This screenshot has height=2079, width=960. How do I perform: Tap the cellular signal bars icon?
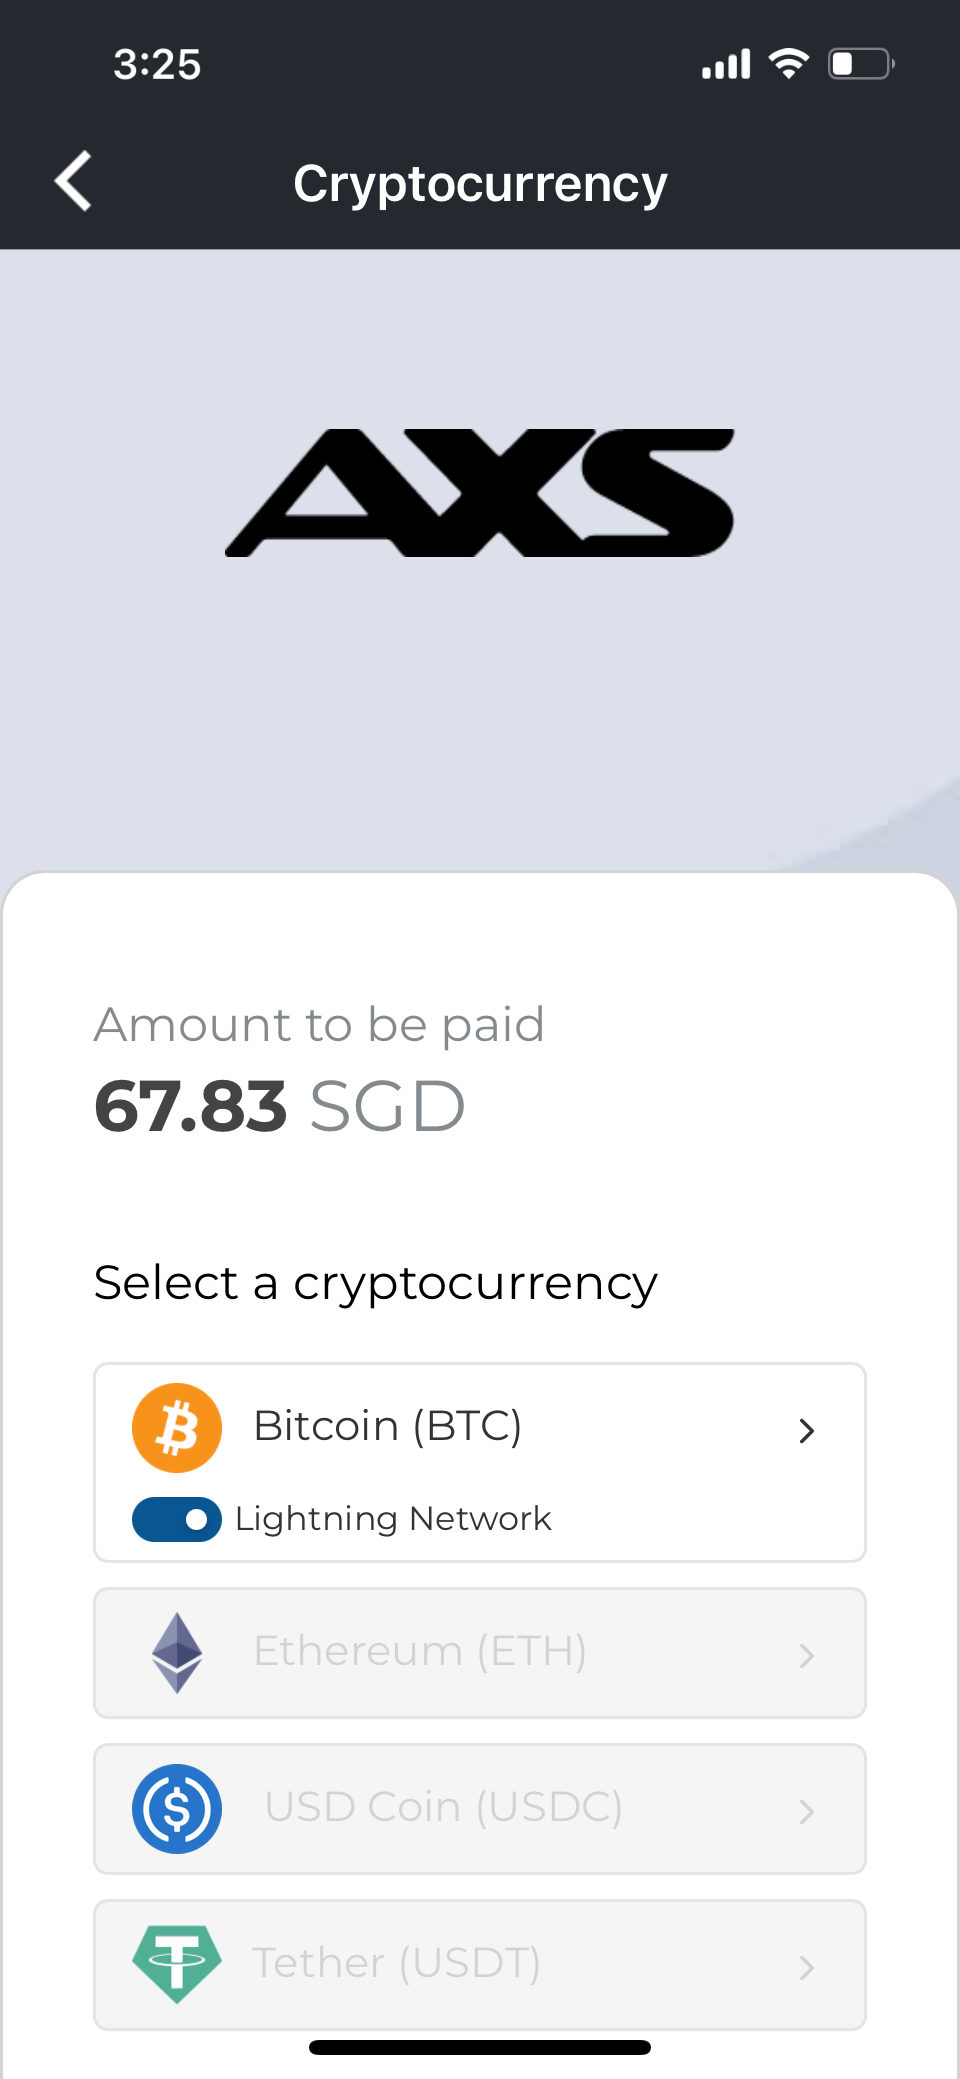tap(726, 64)
